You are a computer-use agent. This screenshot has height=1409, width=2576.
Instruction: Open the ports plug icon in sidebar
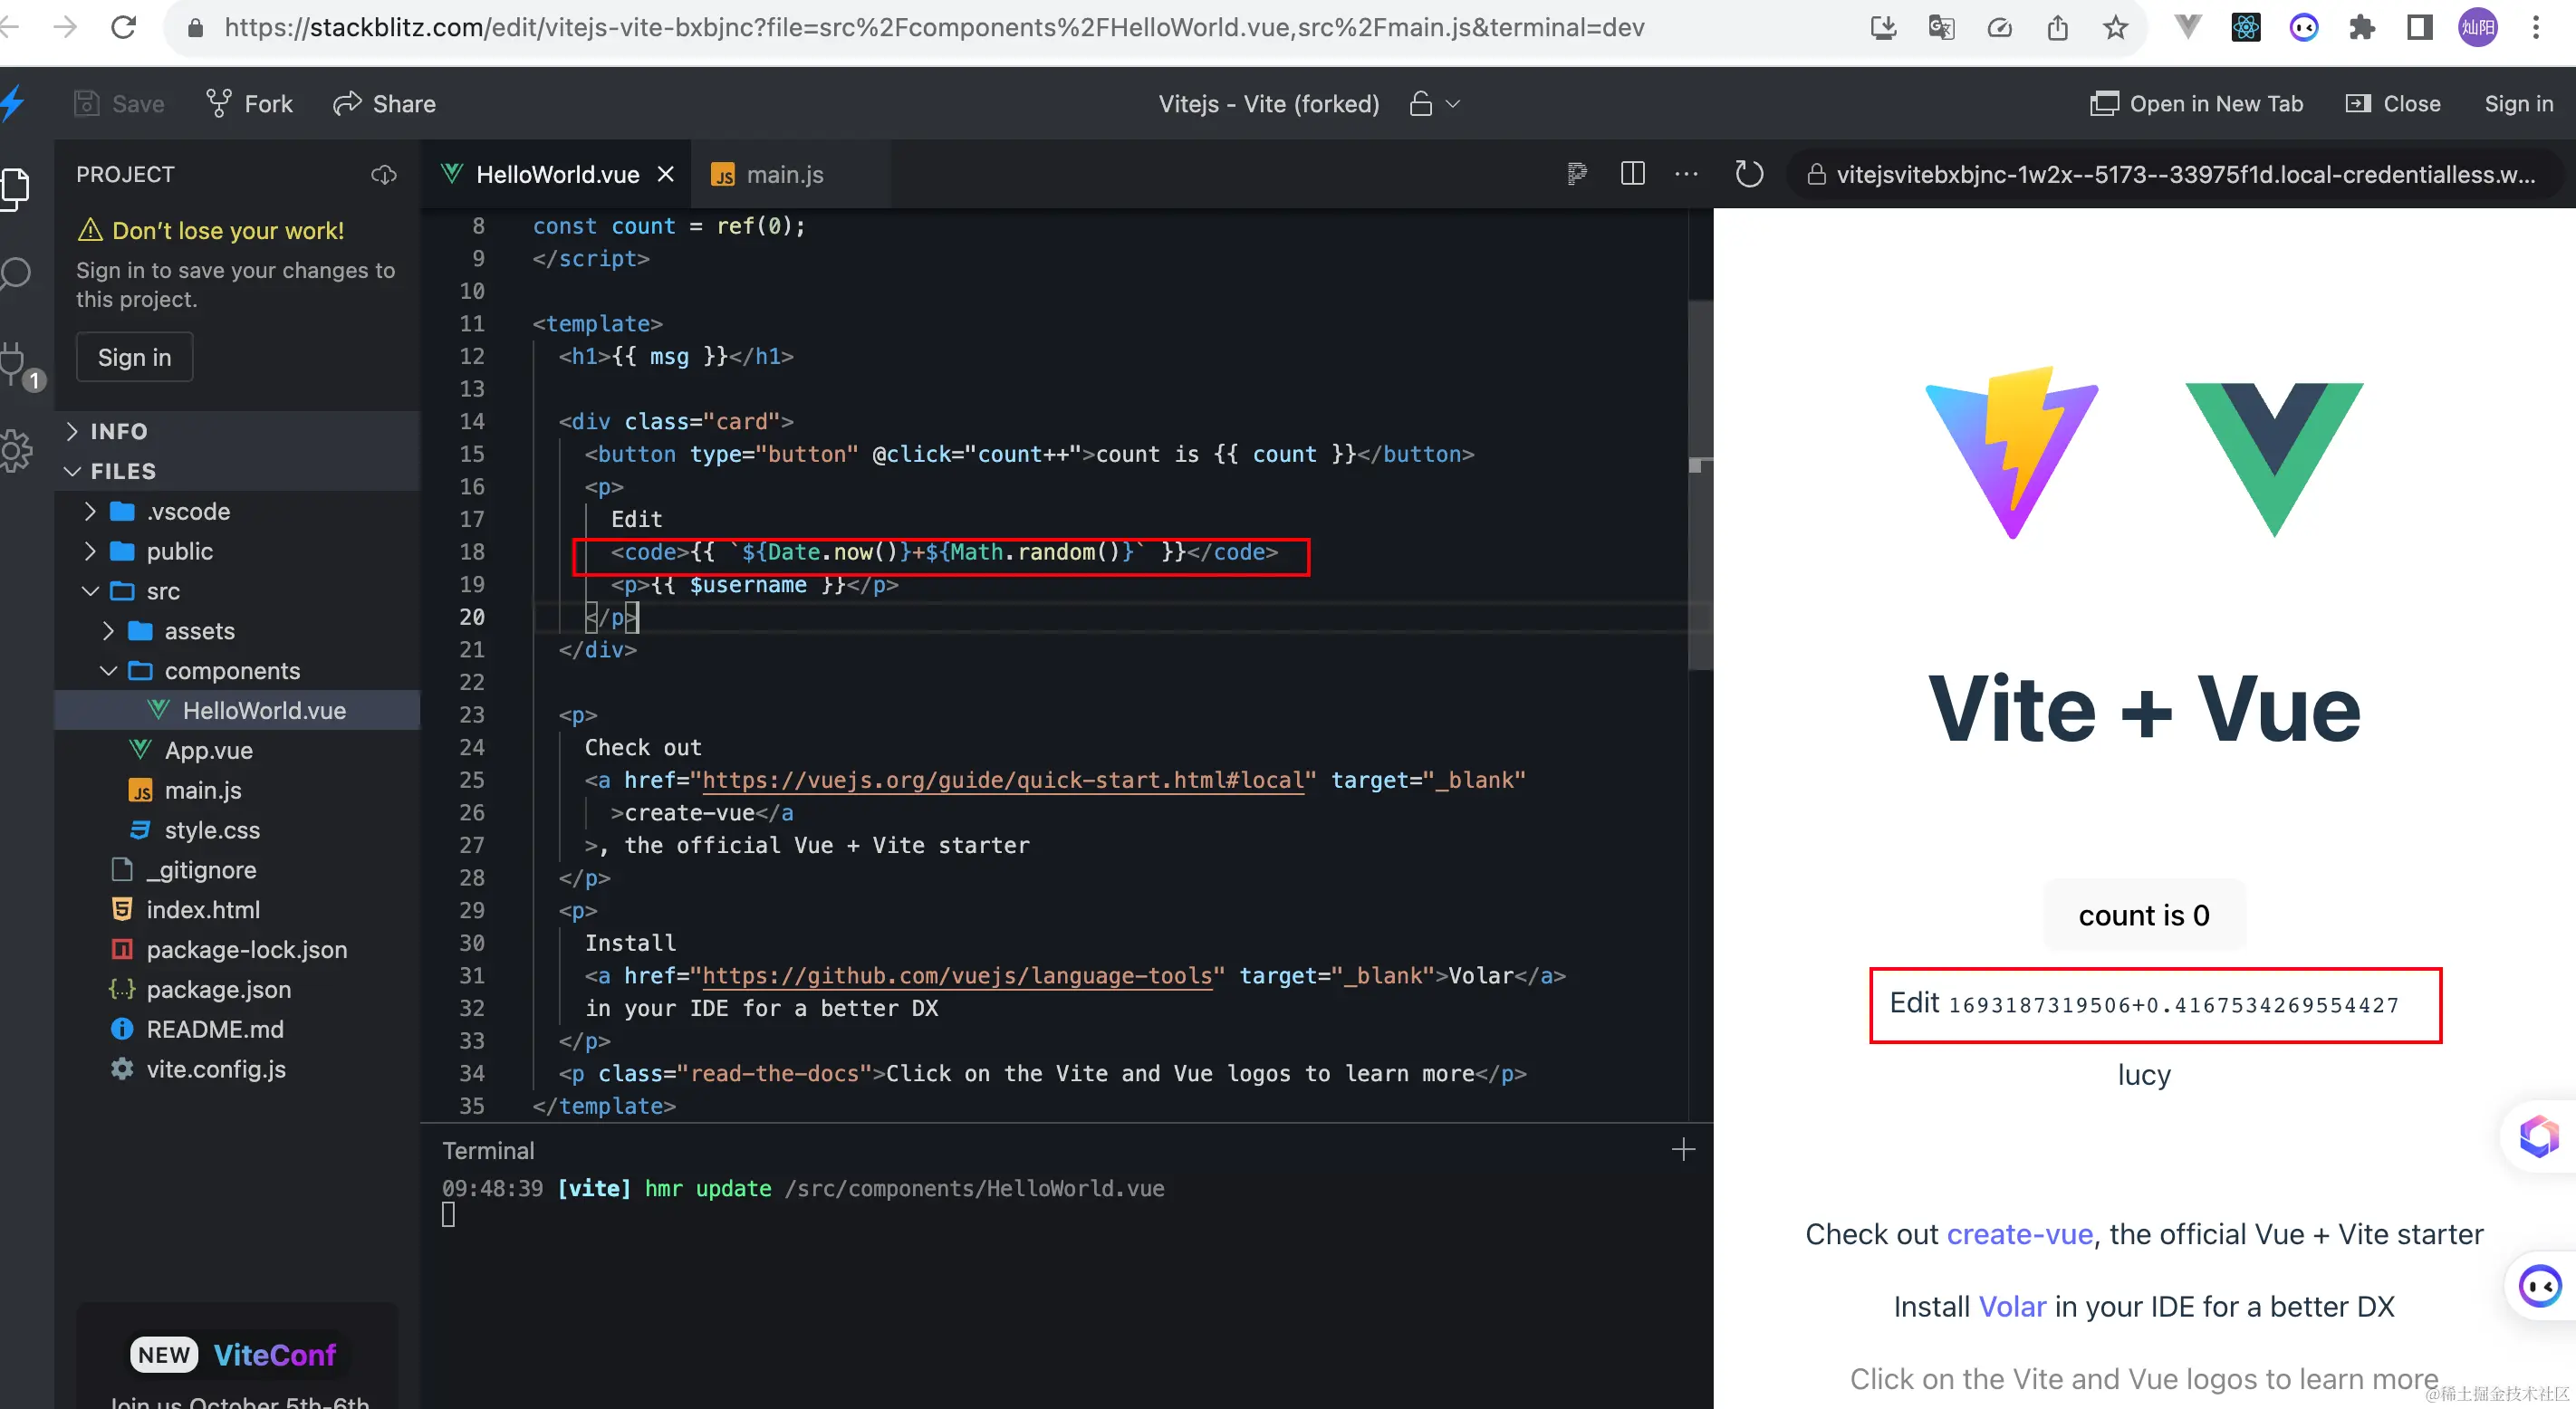(14, 362)
